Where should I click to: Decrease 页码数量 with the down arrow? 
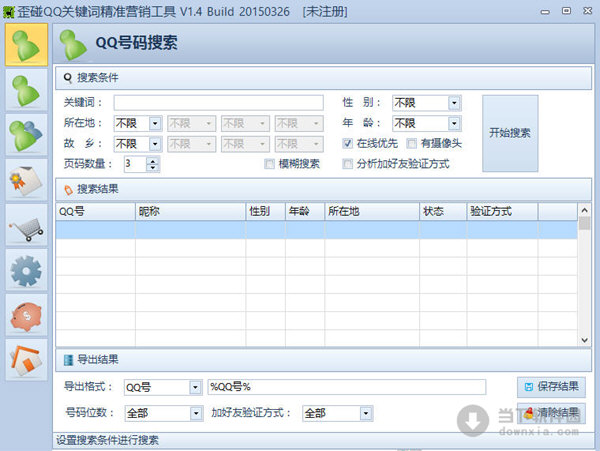pos(153,168)
